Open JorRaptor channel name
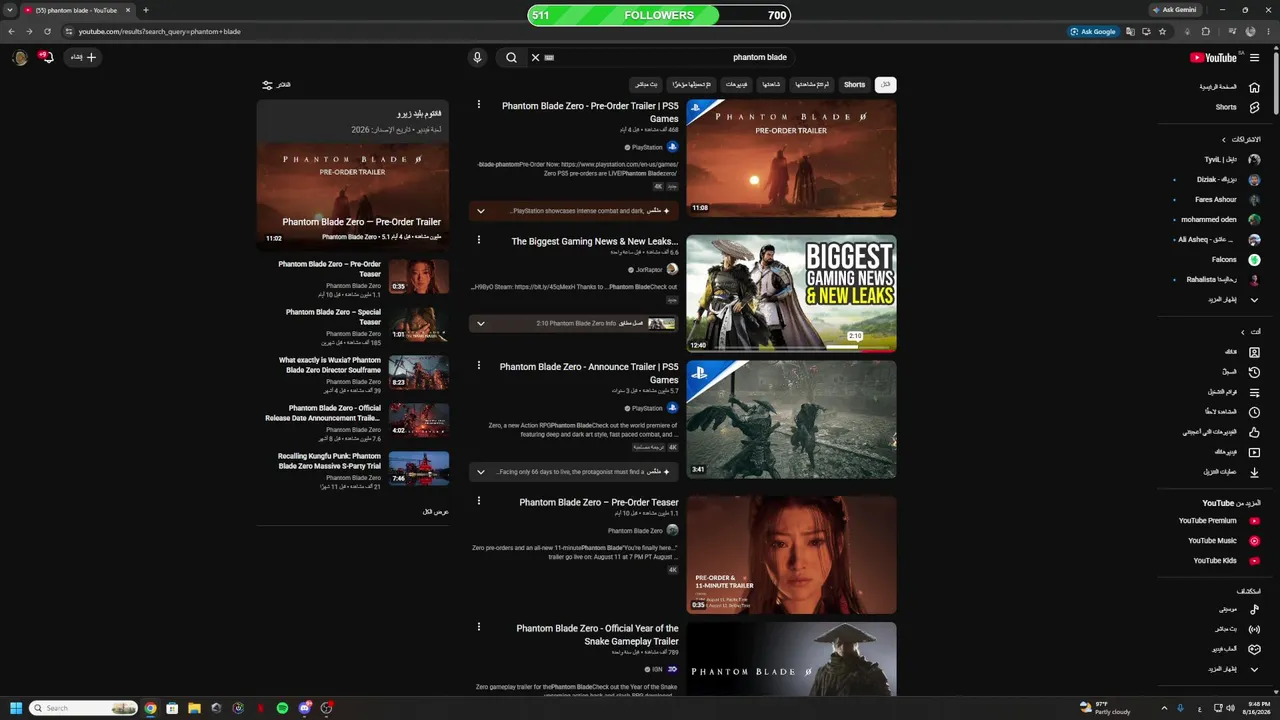The width and height of the screenshot is (1280, 720). tap(649, 270)
